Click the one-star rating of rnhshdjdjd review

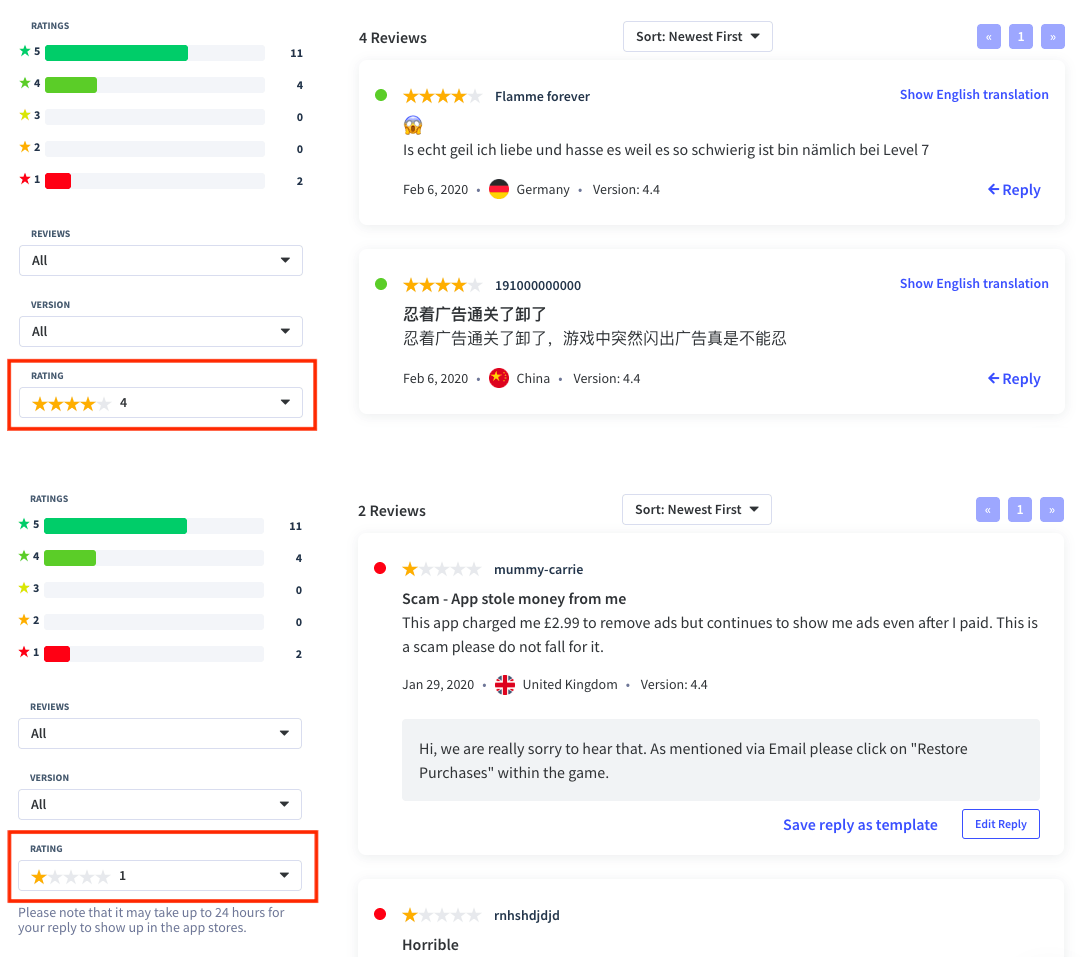442,915
